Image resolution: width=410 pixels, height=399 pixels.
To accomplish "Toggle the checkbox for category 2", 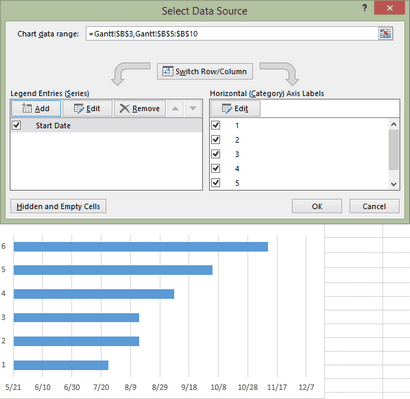I will click(216, 140).
